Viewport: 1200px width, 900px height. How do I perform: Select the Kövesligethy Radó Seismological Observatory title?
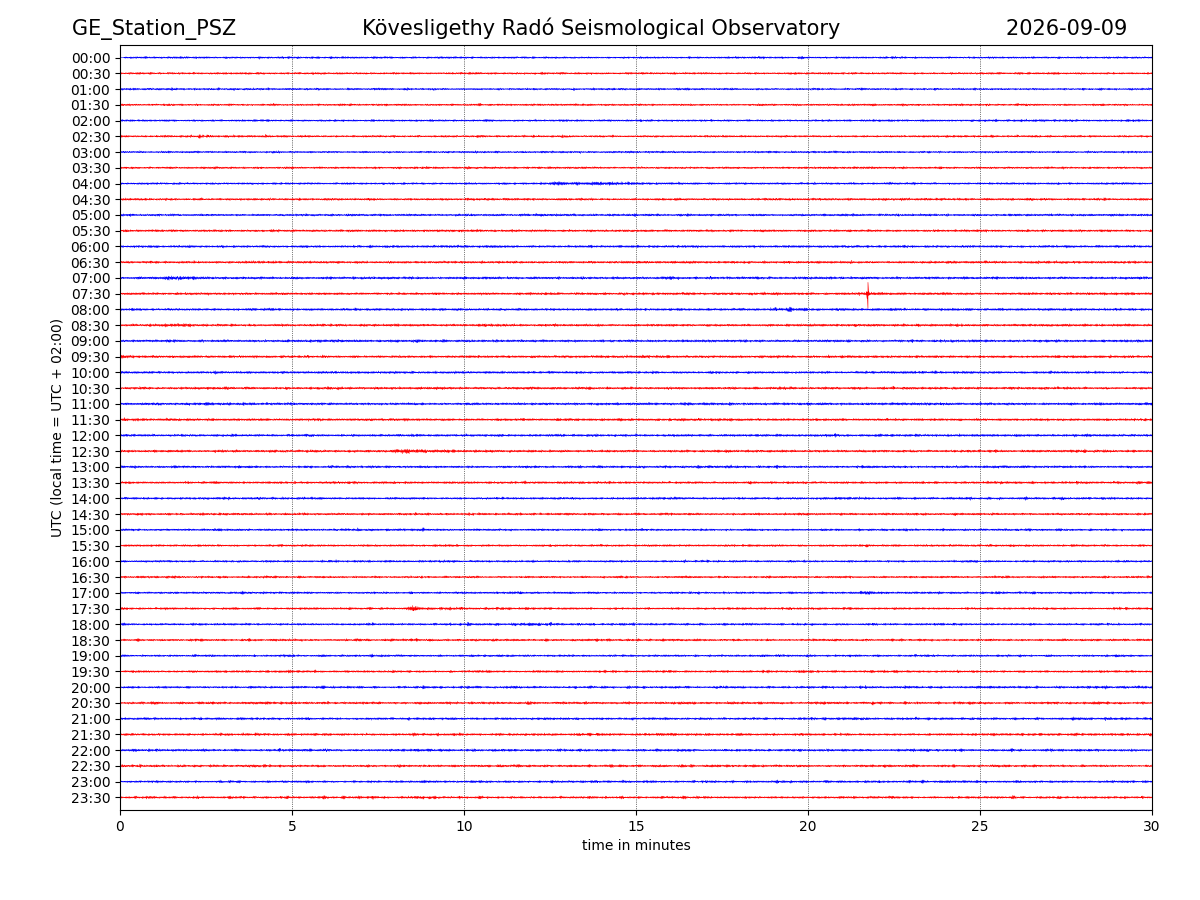point(601,28)
